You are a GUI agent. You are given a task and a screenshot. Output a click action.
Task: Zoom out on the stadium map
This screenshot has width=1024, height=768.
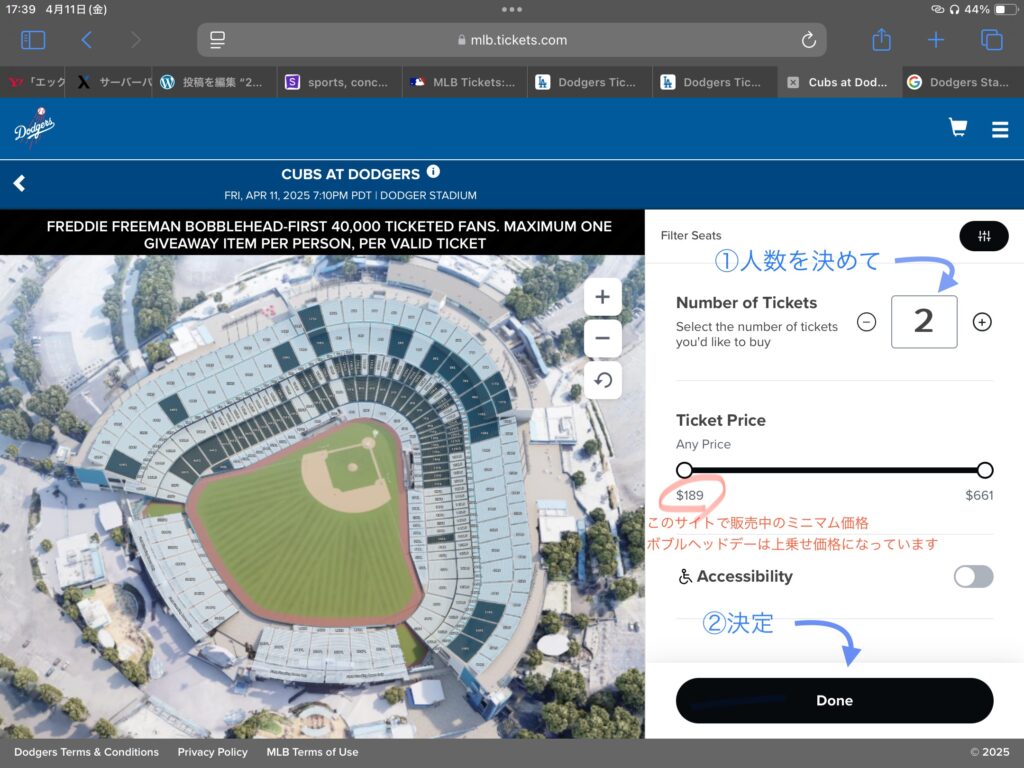click(602, 338)
